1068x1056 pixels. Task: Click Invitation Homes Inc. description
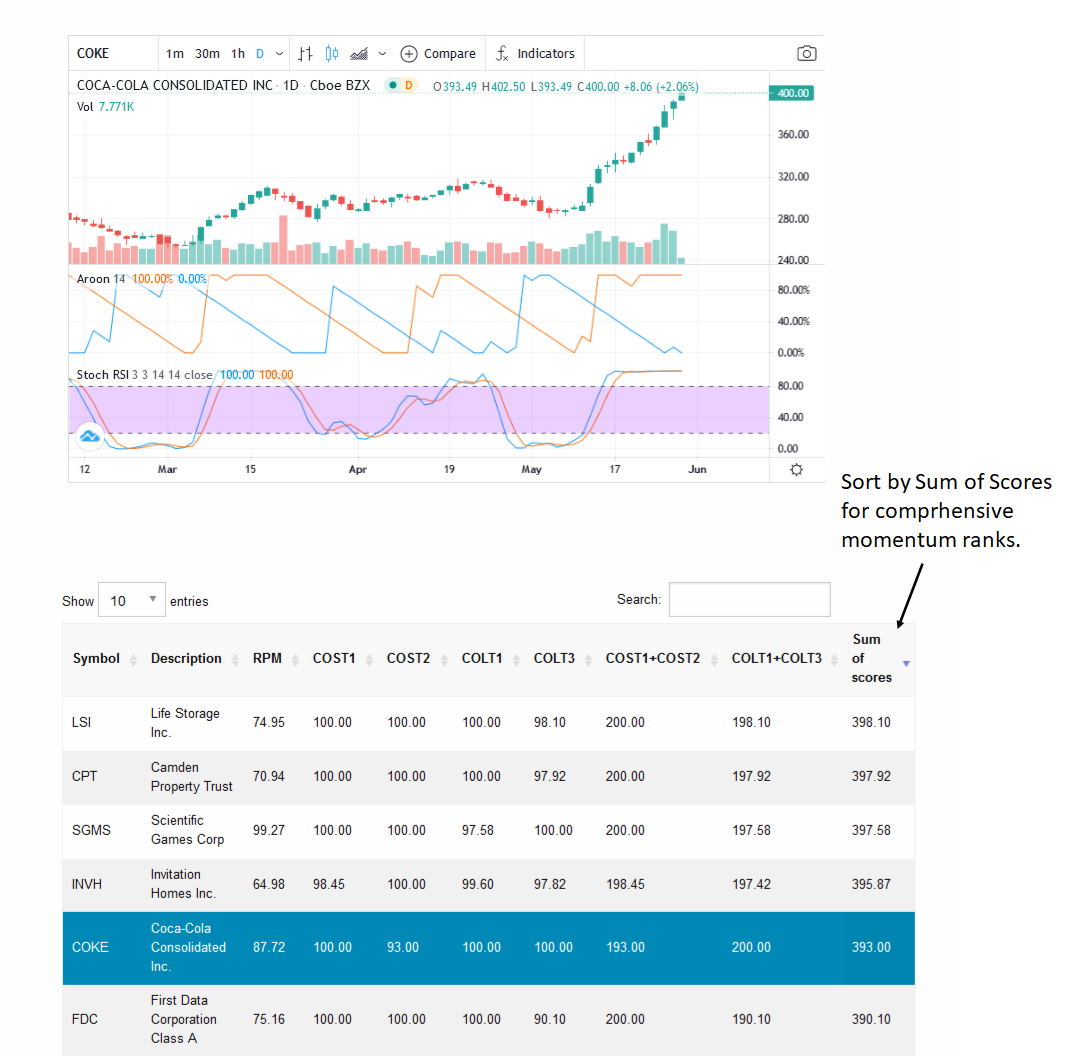coord(183,884)
